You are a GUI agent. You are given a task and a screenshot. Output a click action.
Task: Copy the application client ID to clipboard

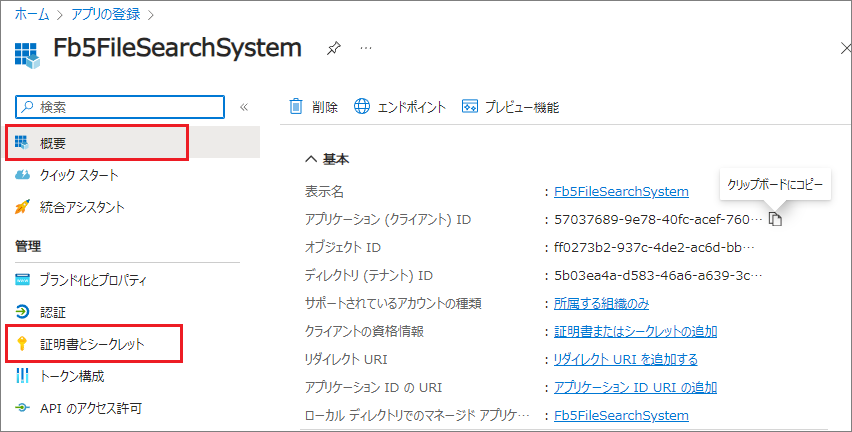[776, 219]
